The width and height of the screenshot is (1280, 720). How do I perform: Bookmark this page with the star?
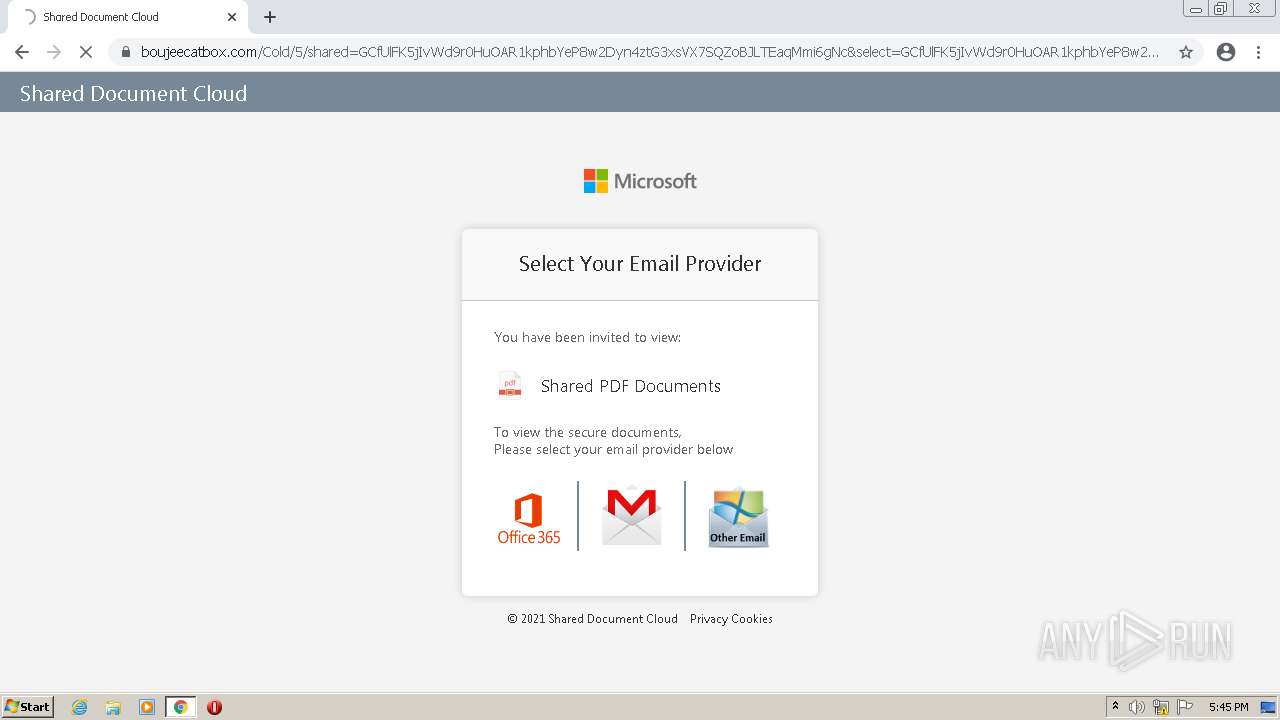[x=1186, y=52]
